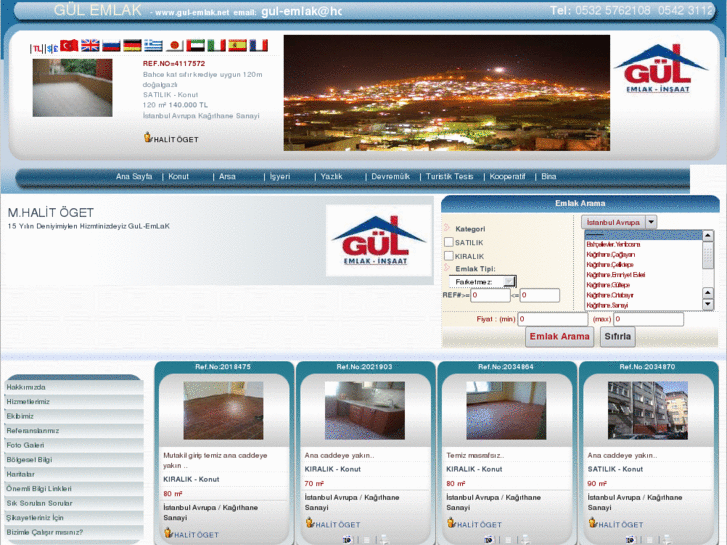The image size is (727, 545).
Task: Click the İstanbul Avrupa dropdown arrow
Action: [651, 222]
